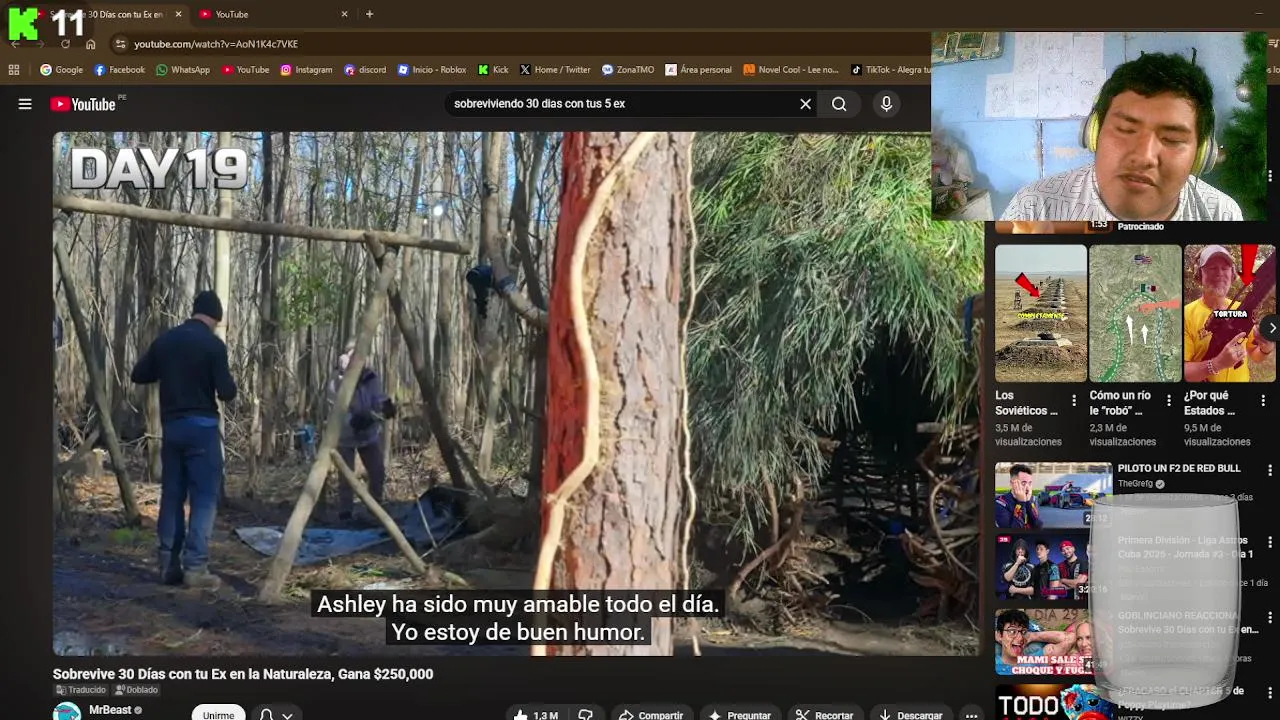Open '¿Por qué Estados' TORTURA short
Screen dimensions: 1280x720
[x=1229, y=313]
